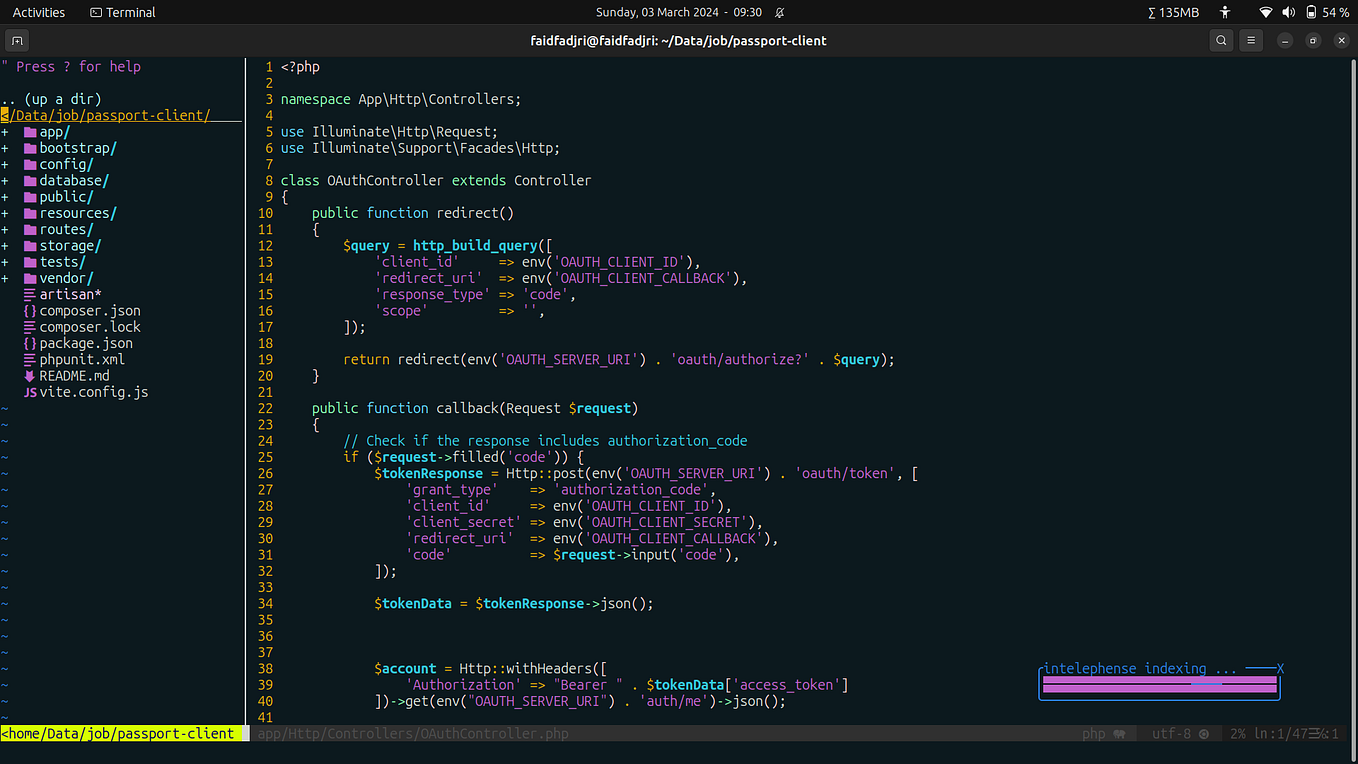Open the terminal search icon
Screen dimensions: 1358x764
(x=1221, y=41)
